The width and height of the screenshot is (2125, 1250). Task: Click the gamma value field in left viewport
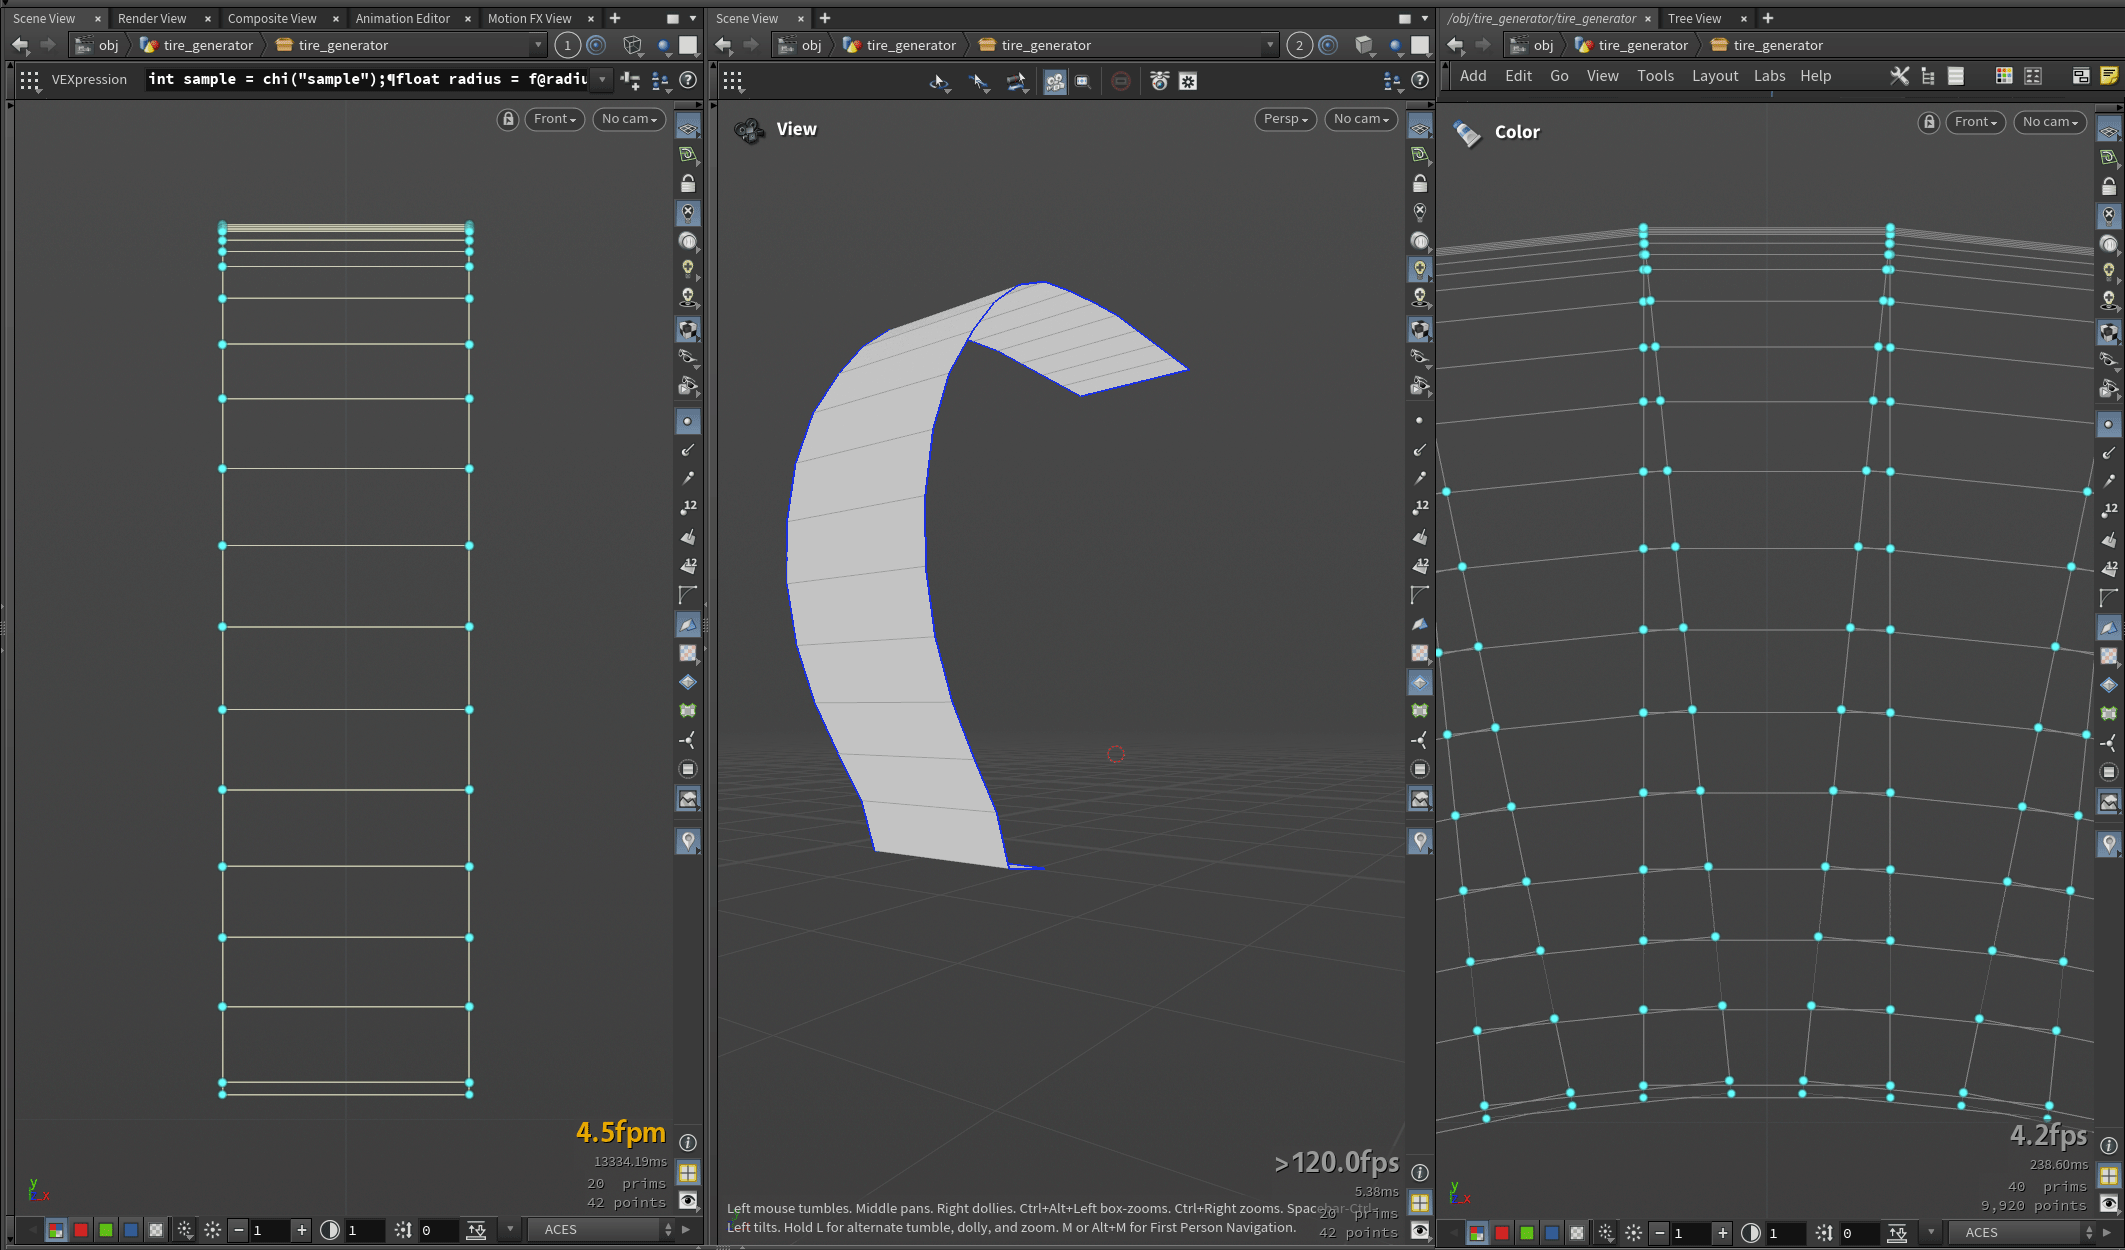coord(364,1230)
